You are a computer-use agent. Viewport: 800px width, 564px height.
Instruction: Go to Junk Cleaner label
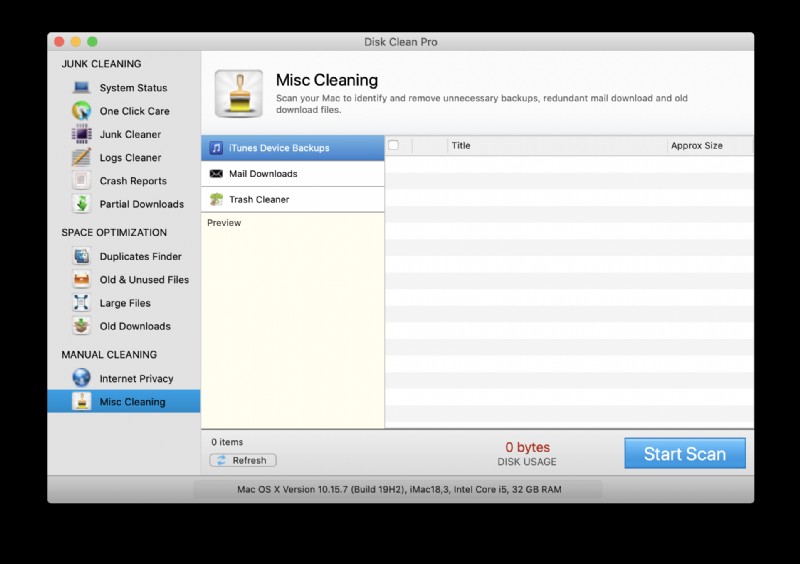click(130, 134)
